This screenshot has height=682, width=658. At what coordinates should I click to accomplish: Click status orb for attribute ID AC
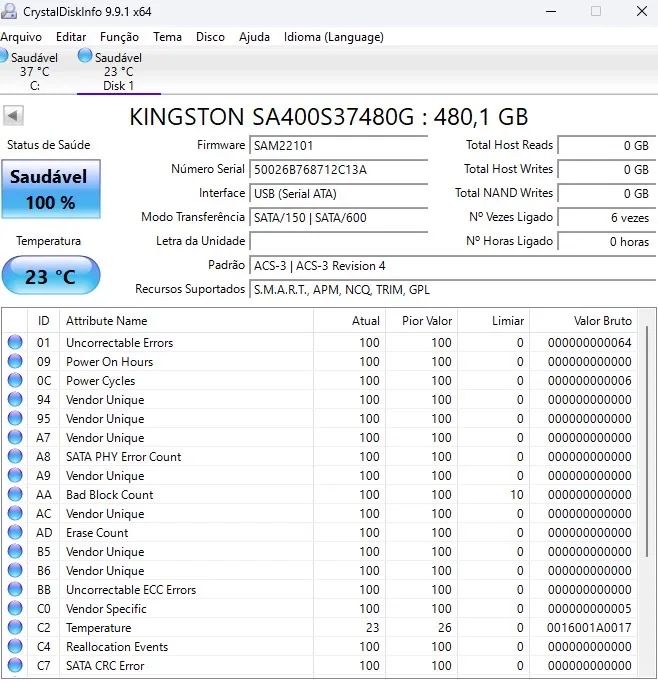[x=15, y=513]
